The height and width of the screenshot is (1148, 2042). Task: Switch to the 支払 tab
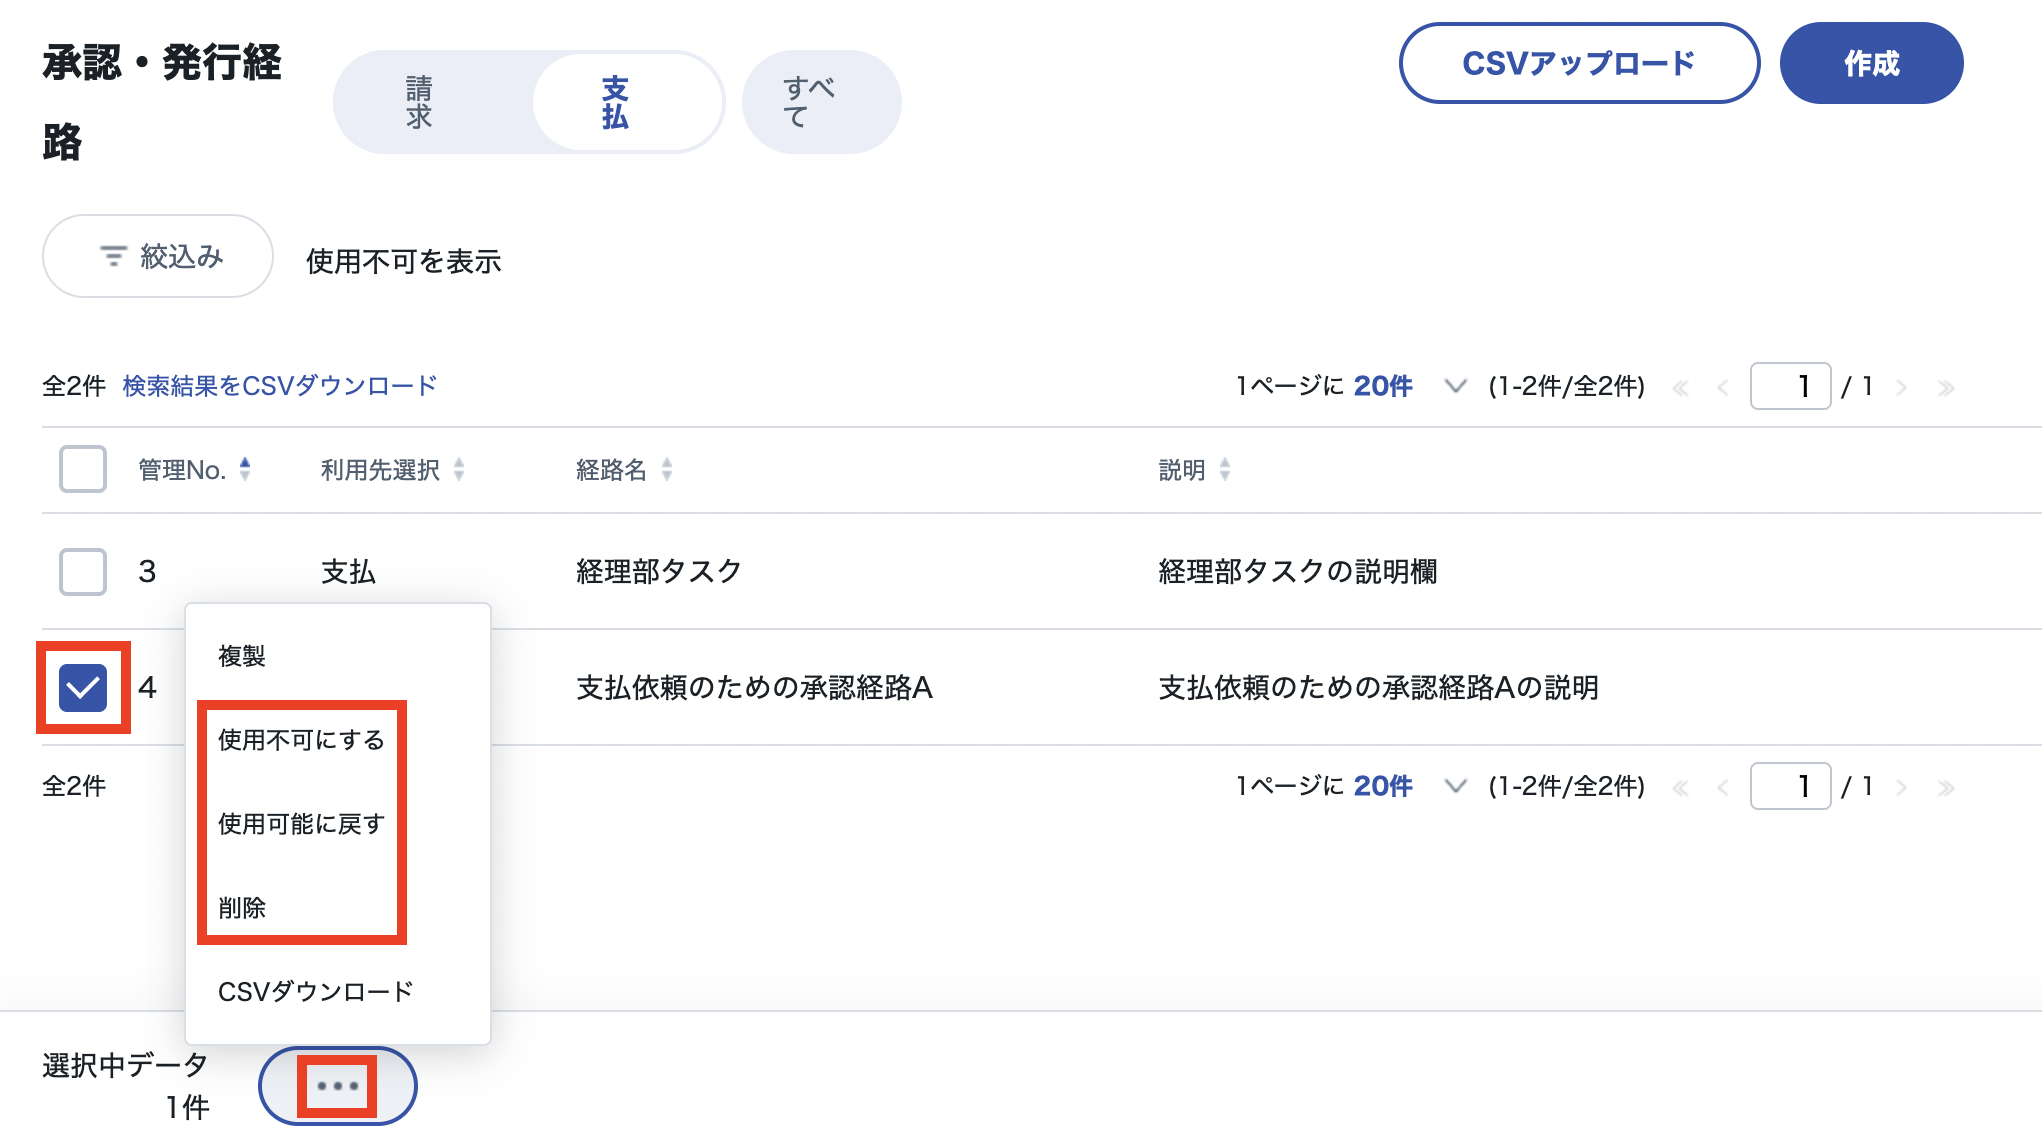pos(627,102)
